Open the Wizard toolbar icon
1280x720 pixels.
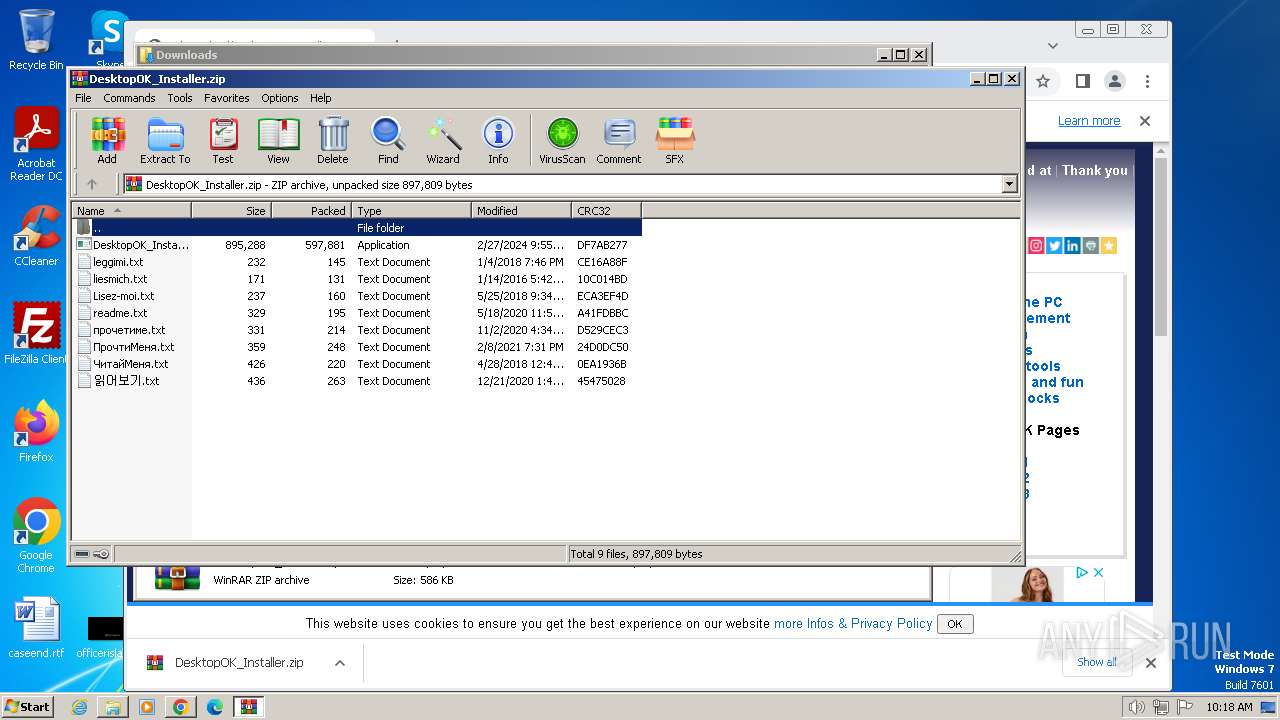[443, 140]
